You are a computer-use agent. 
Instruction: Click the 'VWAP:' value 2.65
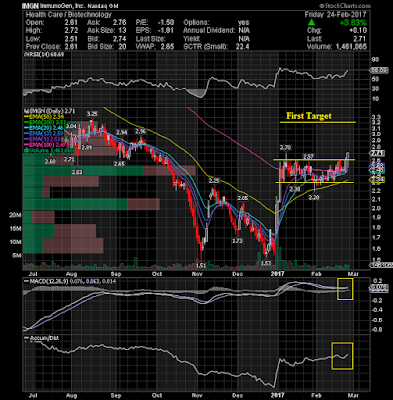(x=167, y=47)
